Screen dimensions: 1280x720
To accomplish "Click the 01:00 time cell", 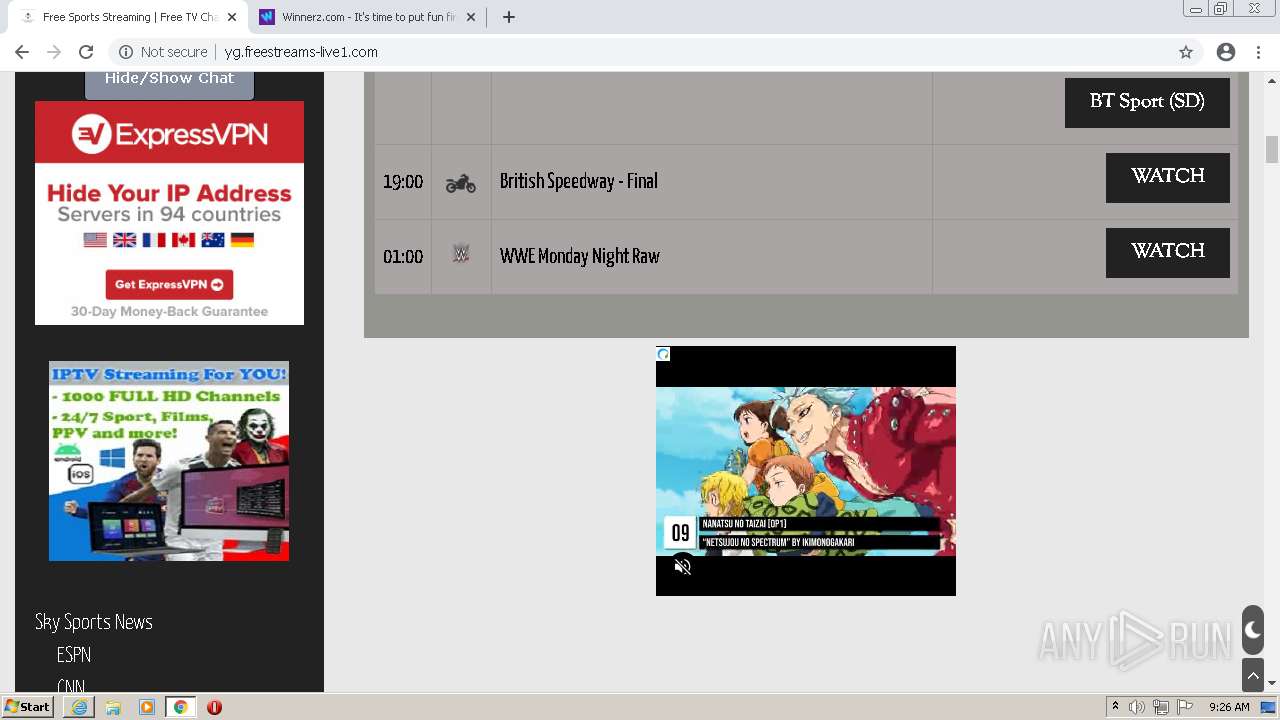I will point(403,257).
